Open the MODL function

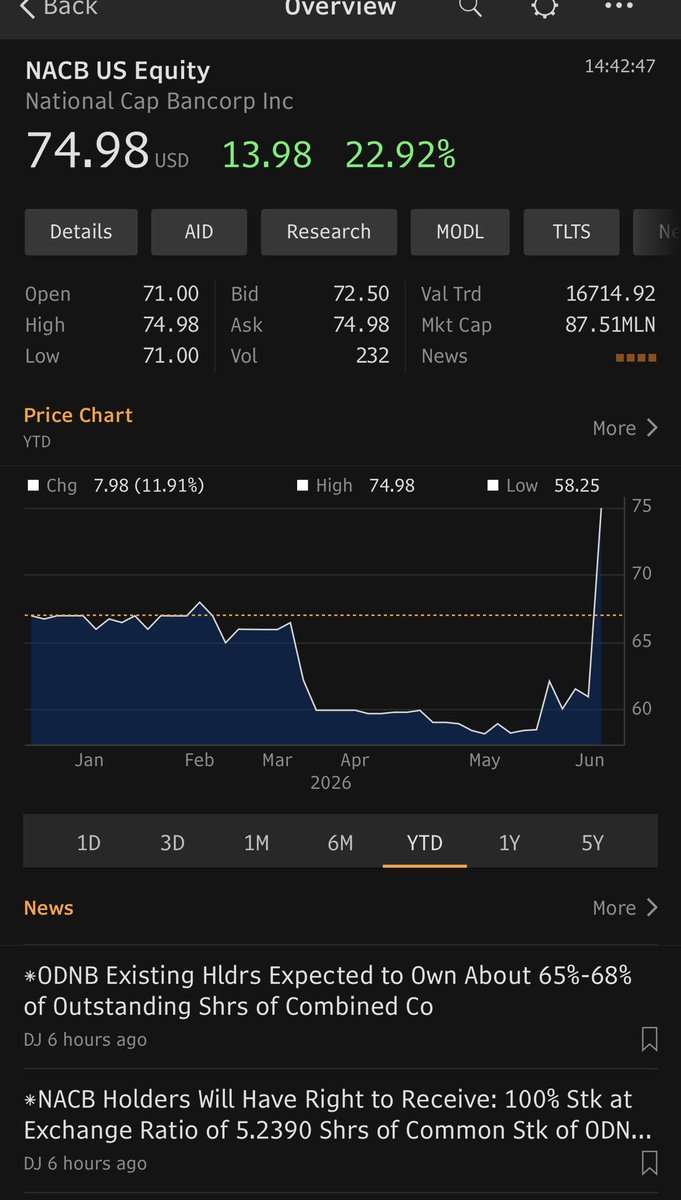point(460,231)
